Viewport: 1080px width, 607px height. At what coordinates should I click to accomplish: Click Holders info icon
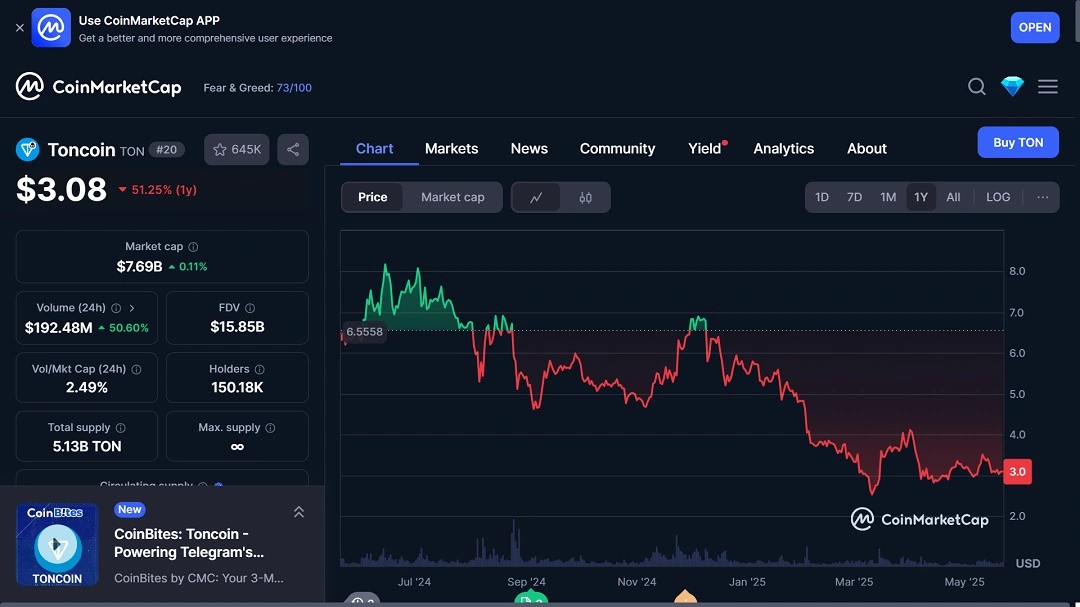260,369
